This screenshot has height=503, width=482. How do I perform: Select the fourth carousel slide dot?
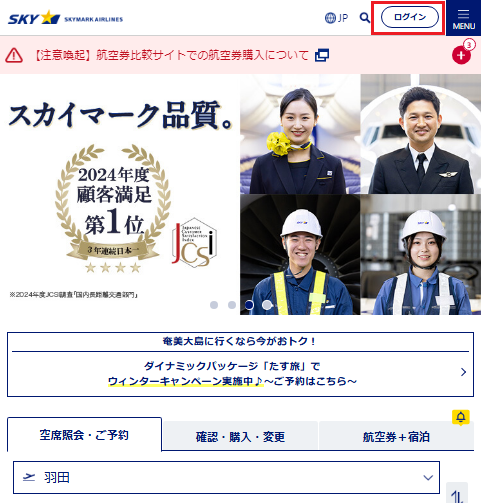[267, 305]
